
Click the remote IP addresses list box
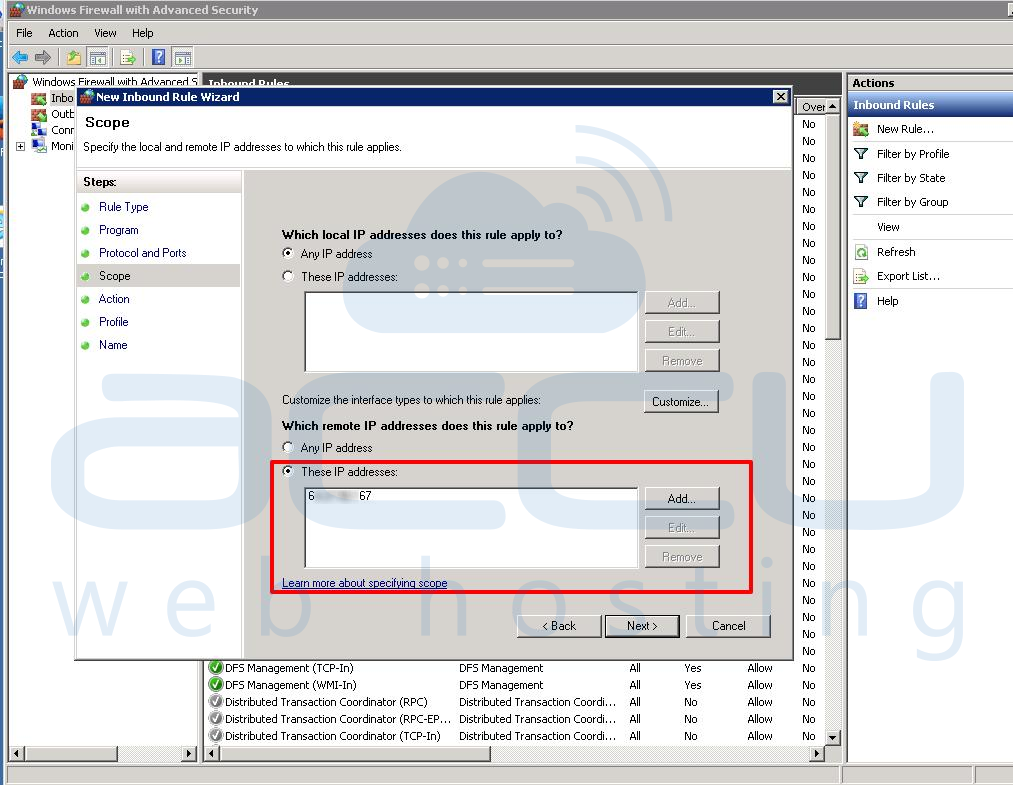click(x=471, y=528)
